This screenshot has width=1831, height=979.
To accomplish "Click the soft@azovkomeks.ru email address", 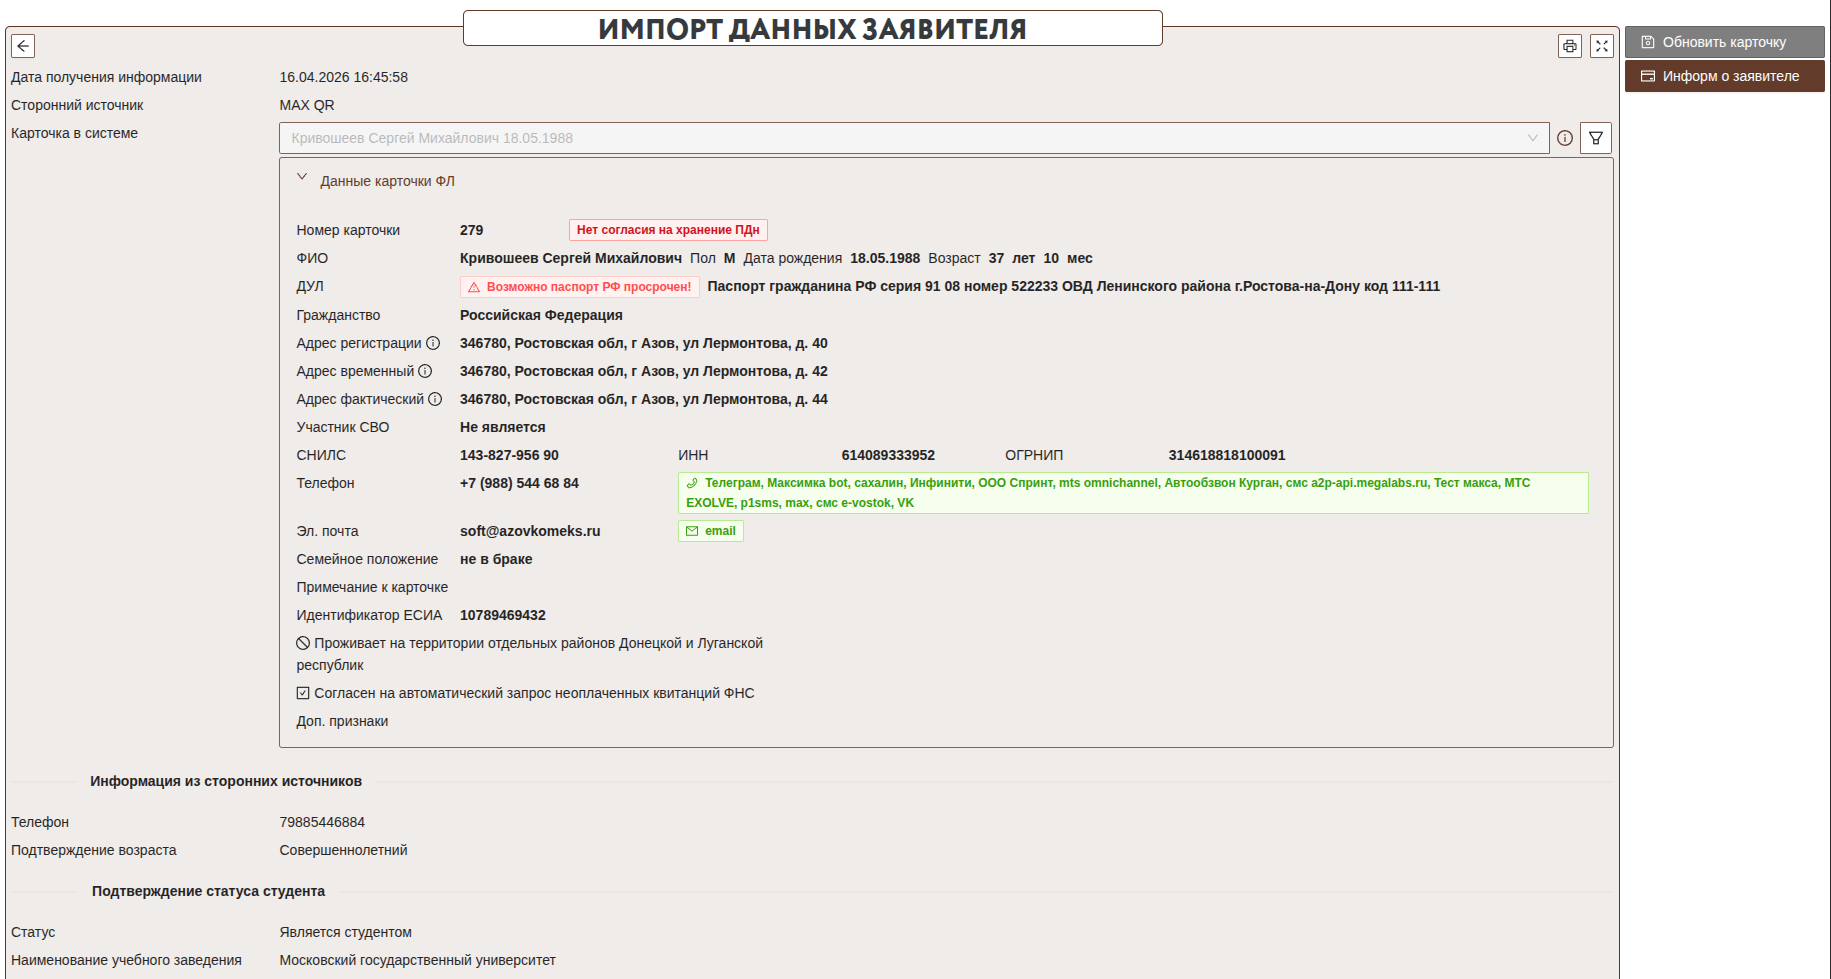I will pos(530,531).
